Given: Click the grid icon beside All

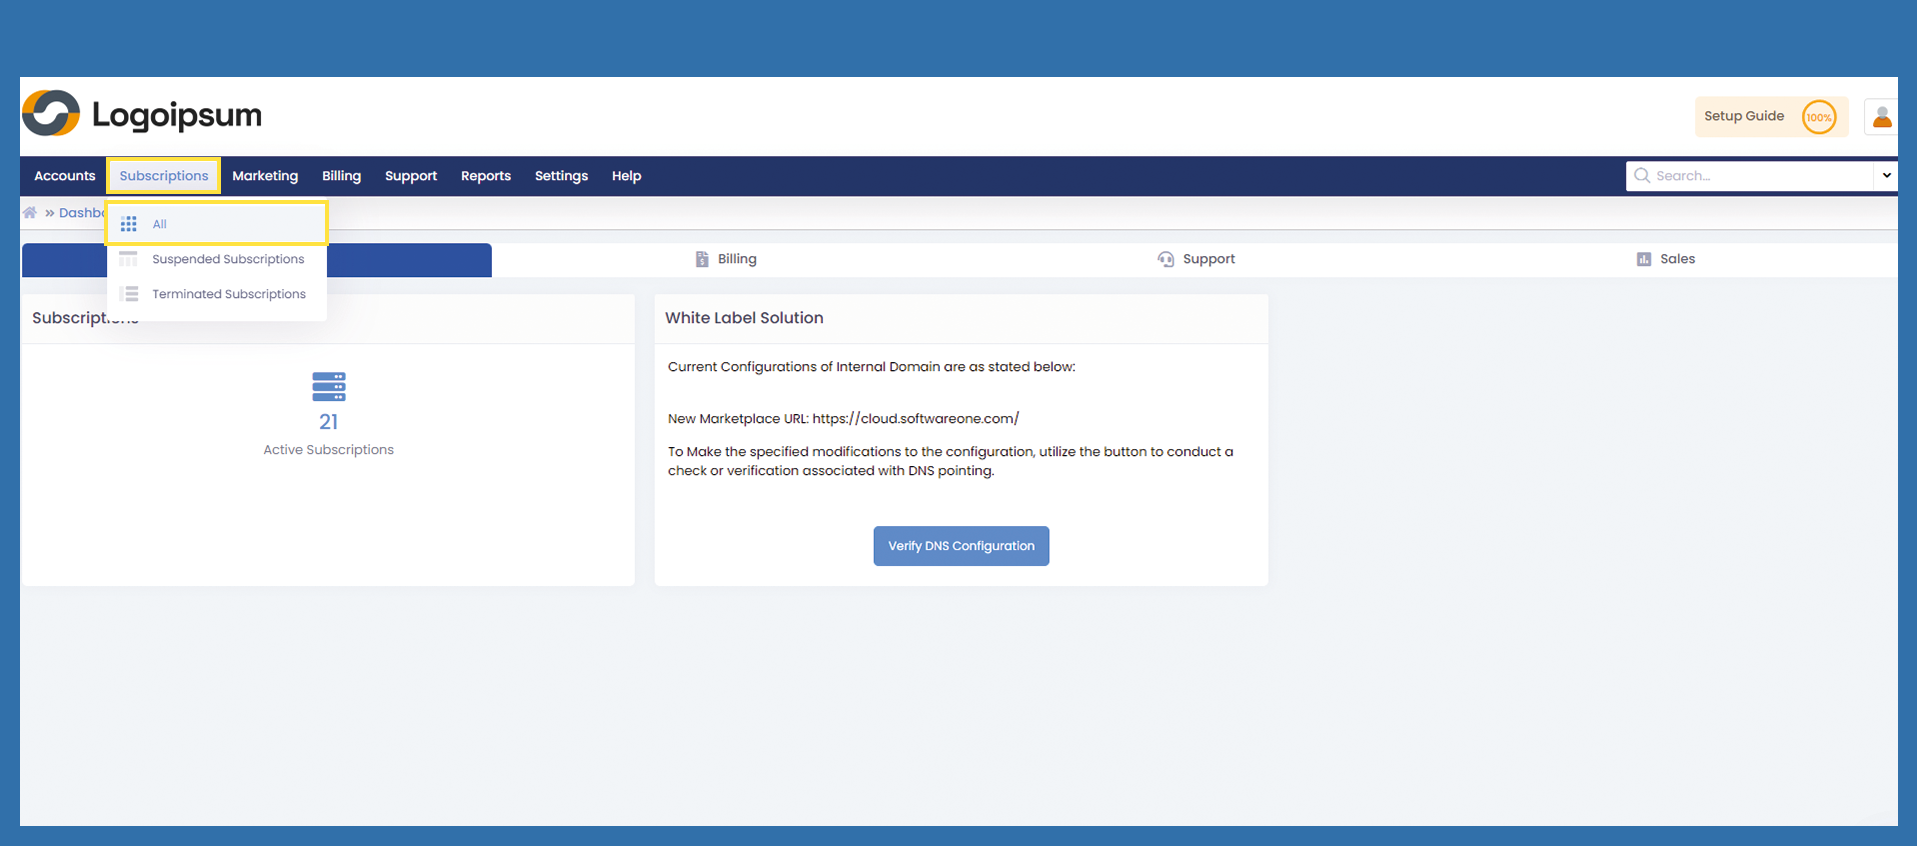Looking at the screenshot, I should pos(129,224).
